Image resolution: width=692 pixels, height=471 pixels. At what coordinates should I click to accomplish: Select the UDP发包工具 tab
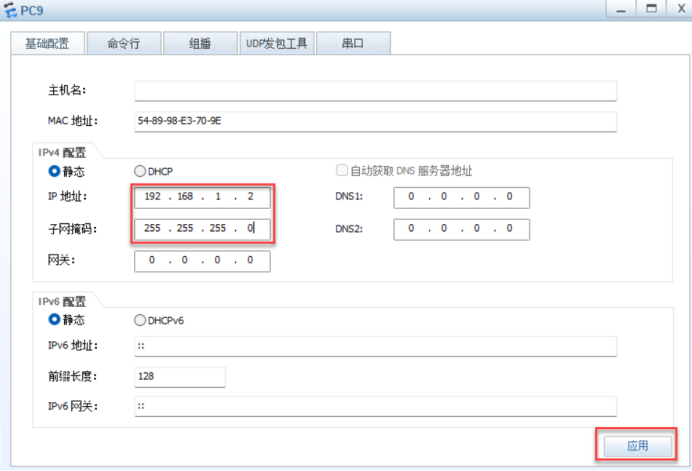tap(276, 44)
